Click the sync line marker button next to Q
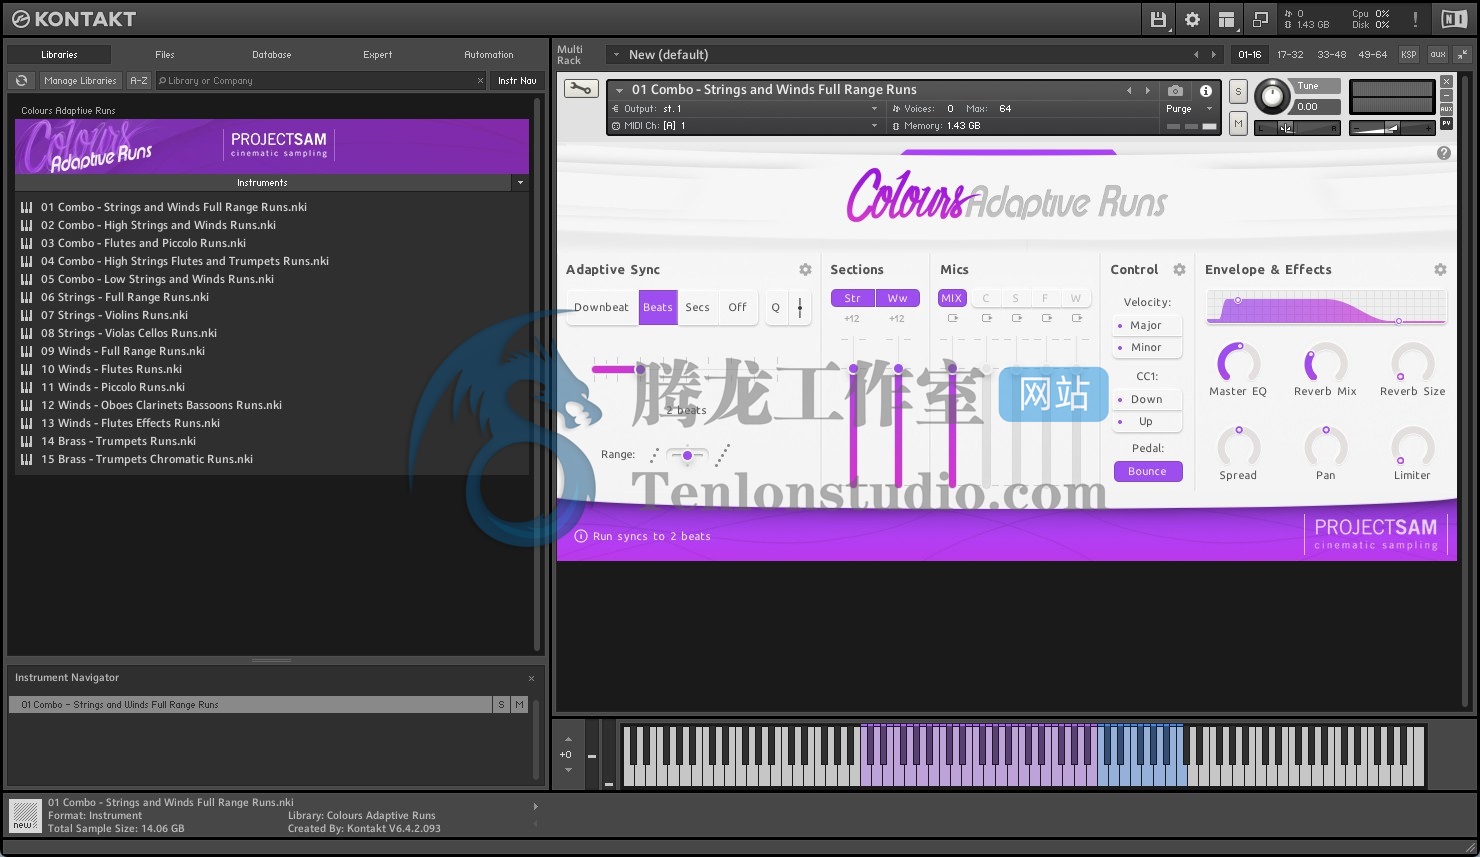This screenshot has height=857, width=1480. [799, 308]
